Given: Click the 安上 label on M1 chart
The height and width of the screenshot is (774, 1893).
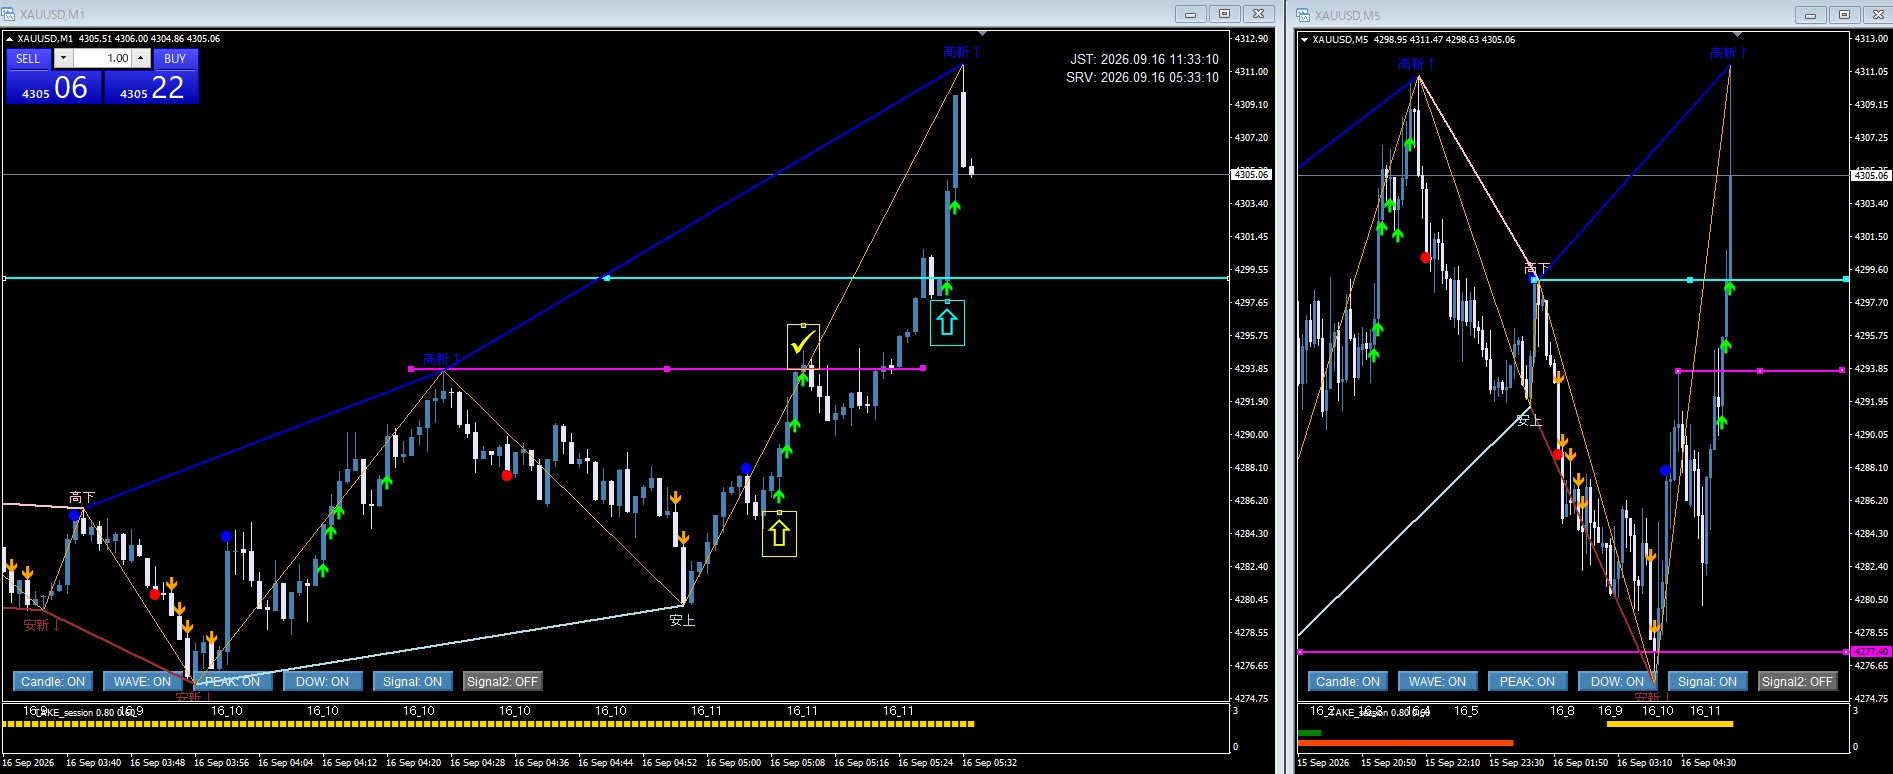Looking at the screenshot, I should click(x=682, y=621).
